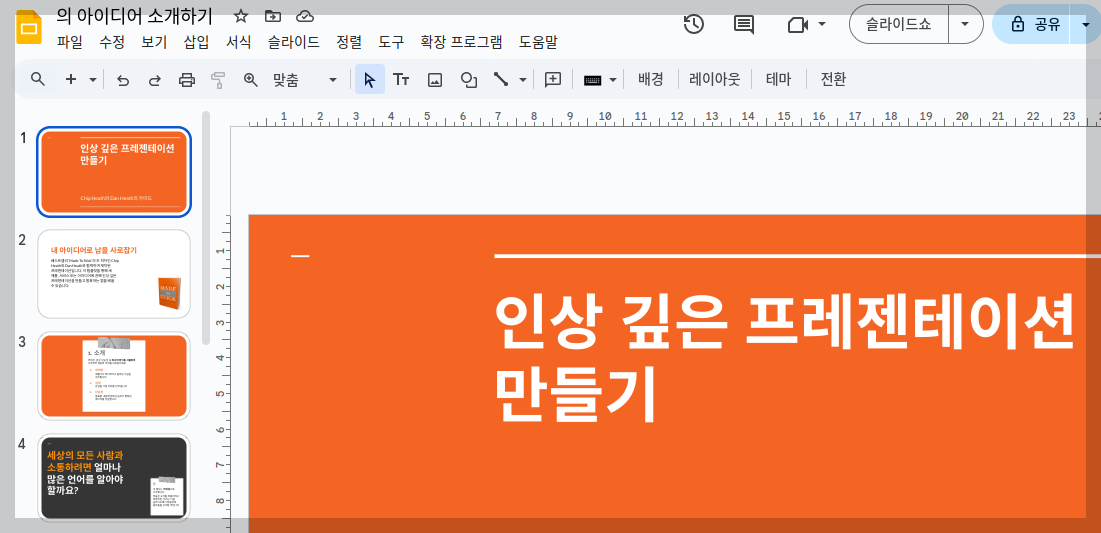Open the 도구 menu
Screen dimensions: 1101x533
pos(391,42)
